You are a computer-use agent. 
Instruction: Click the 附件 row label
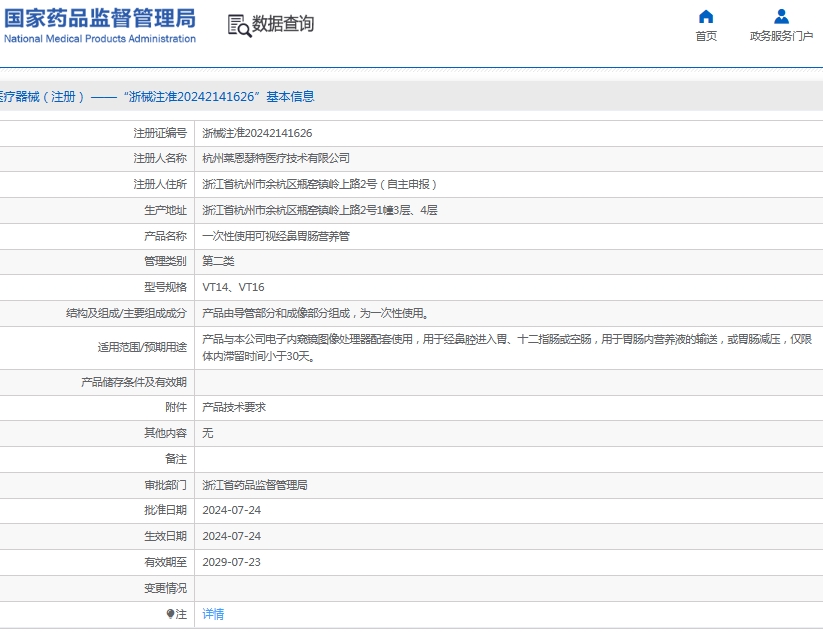tap(176, 407)
